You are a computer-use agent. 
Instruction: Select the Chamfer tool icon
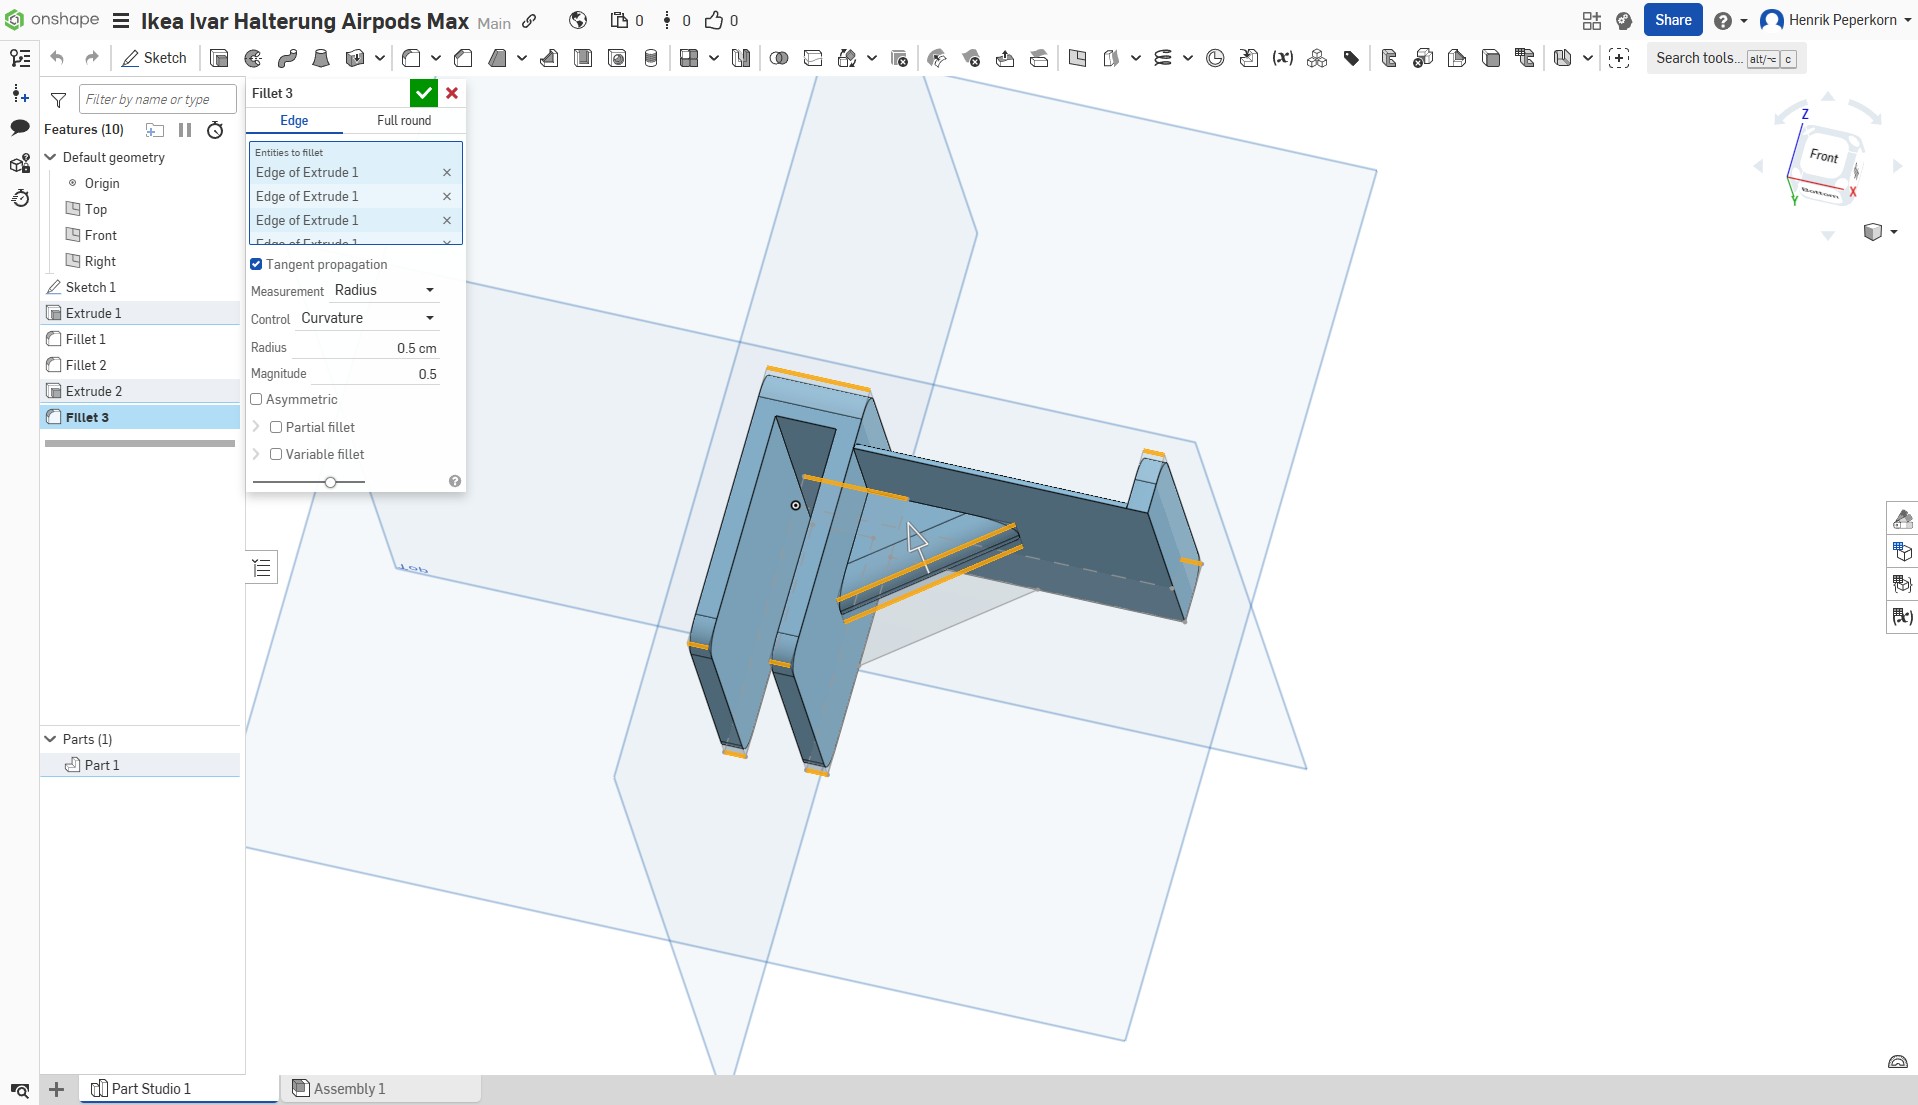(463, 58)
